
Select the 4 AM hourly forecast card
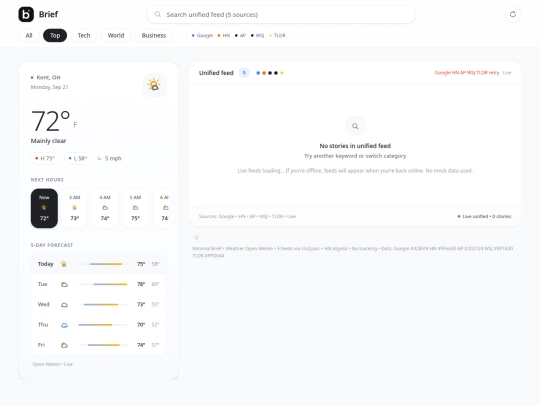[105, 208]
